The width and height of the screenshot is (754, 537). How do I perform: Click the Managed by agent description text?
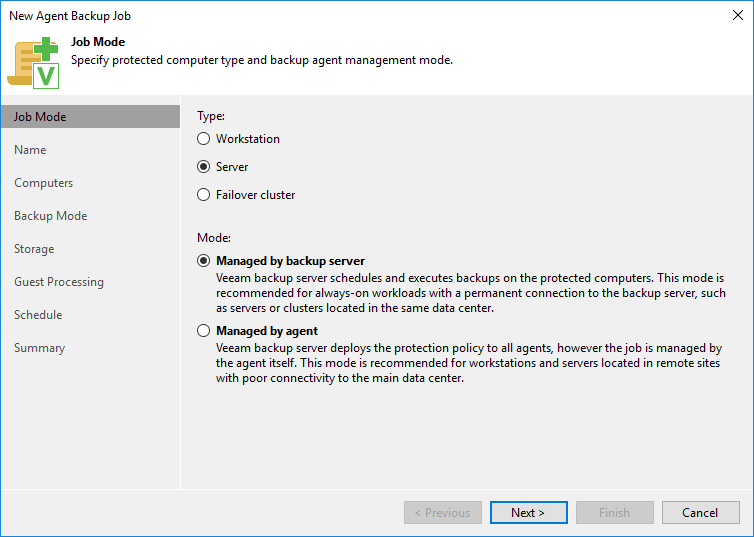click(x=468, y=363)
